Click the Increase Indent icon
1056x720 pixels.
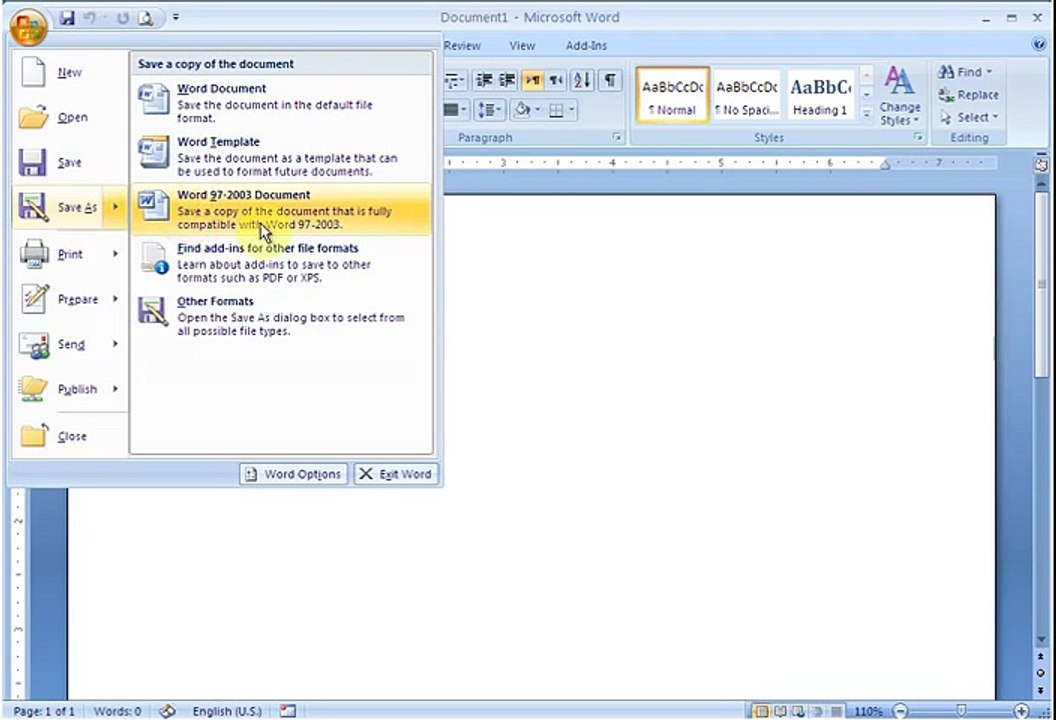click(507, 81)
